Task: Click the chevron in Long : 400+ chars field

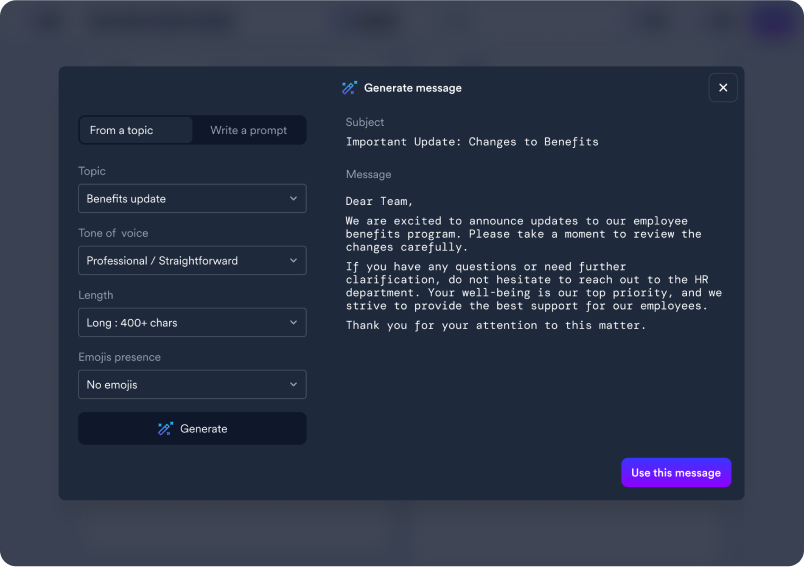Action: 294,323
